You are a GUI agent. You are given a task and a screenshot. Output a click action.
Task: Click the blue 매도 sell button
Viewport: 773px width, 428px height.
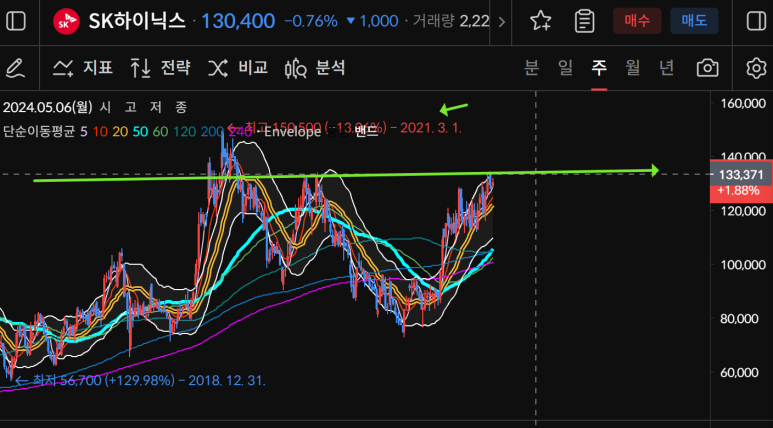(694, 21)
